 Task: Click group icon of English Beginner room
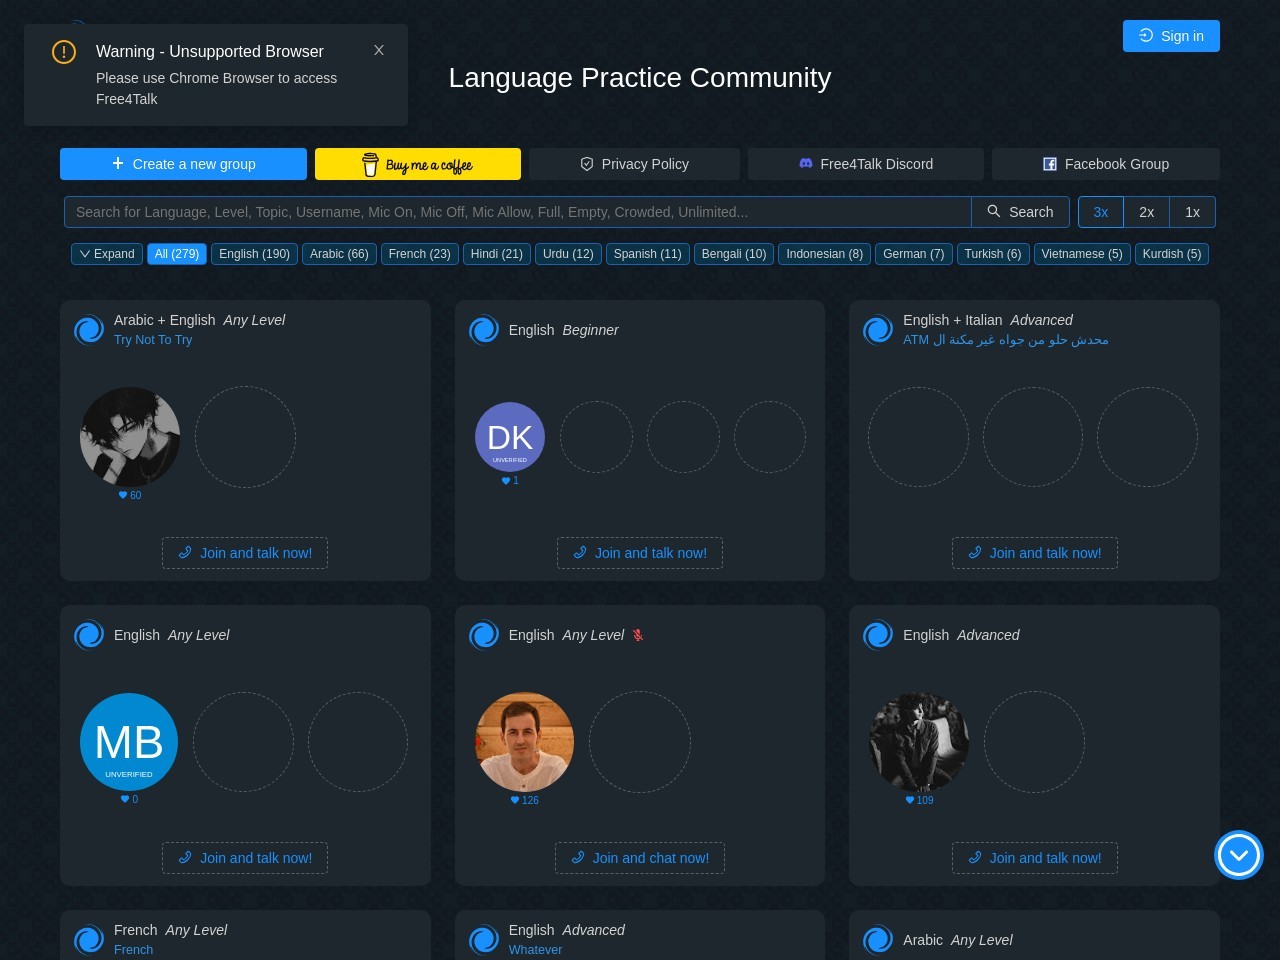484,330
